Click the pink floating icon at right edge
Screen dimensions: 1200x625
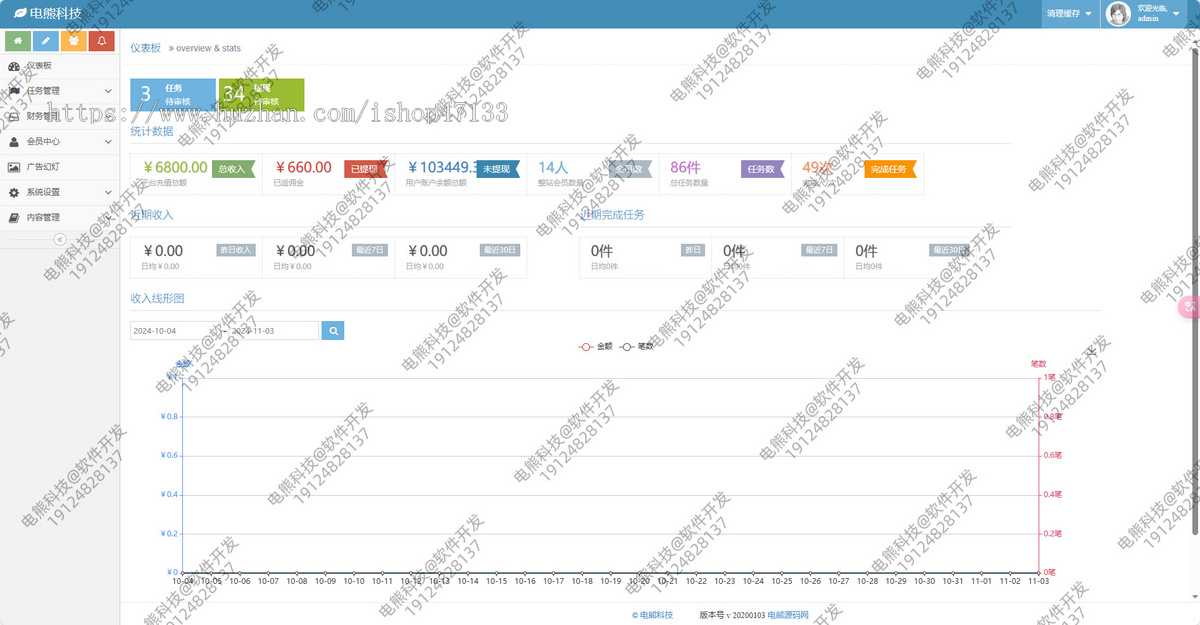pos(1190,307)
